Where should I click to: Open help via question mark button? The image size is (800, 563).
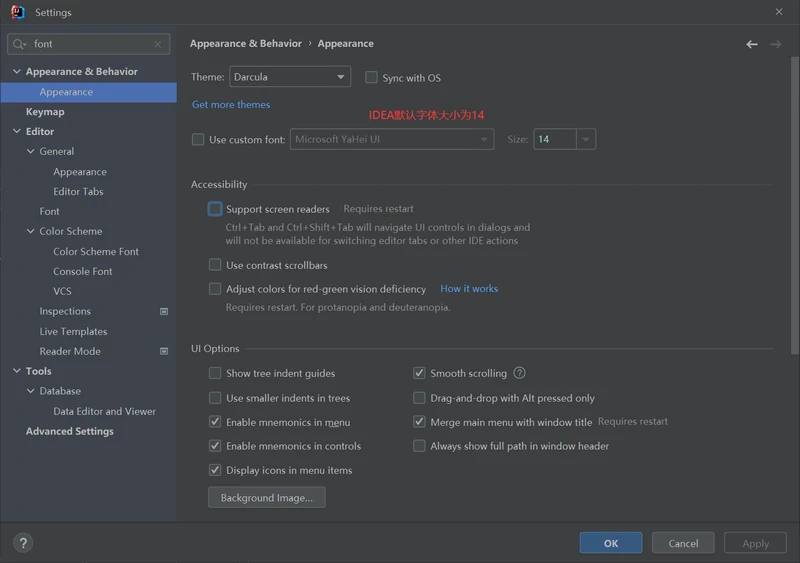pos(23,543)
